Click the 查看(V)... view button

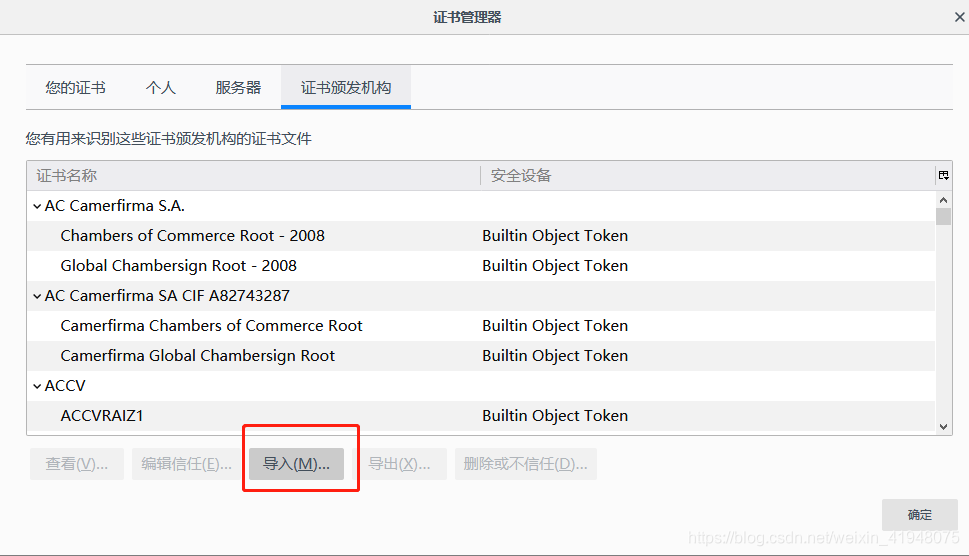[x=77, y=464]
